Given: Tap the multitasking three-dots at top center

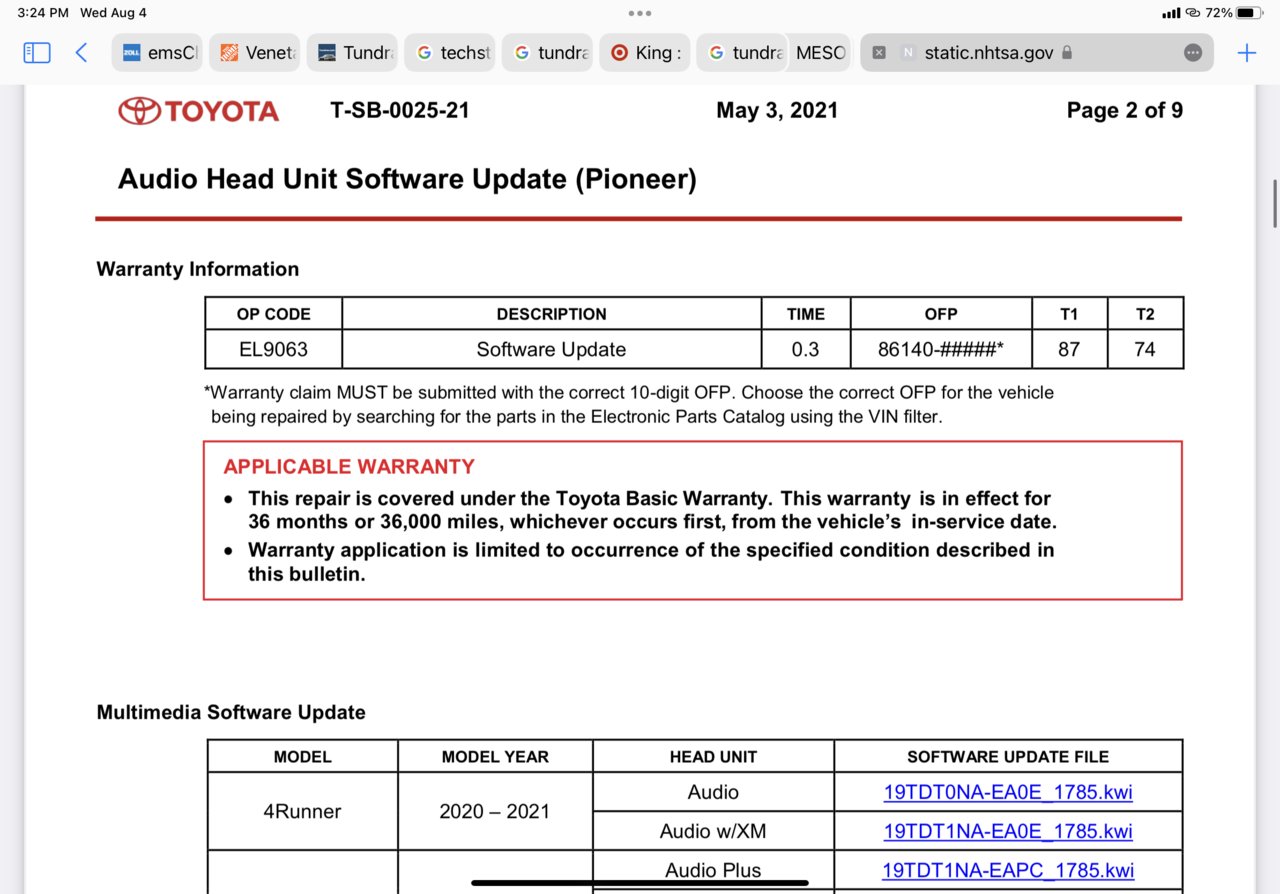Looking at the screenshot, I should (640, 13).
